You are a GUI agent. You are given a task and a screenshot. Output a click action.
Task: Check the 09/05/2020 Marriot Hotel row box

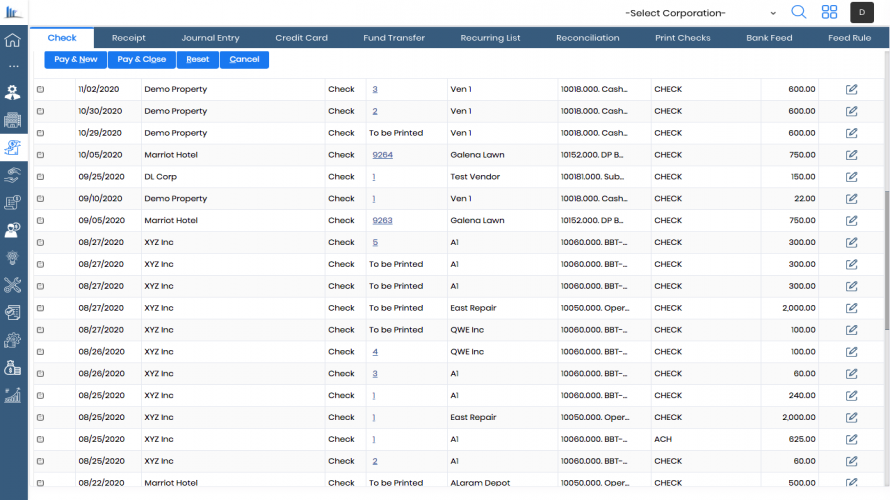coord(41,221)
